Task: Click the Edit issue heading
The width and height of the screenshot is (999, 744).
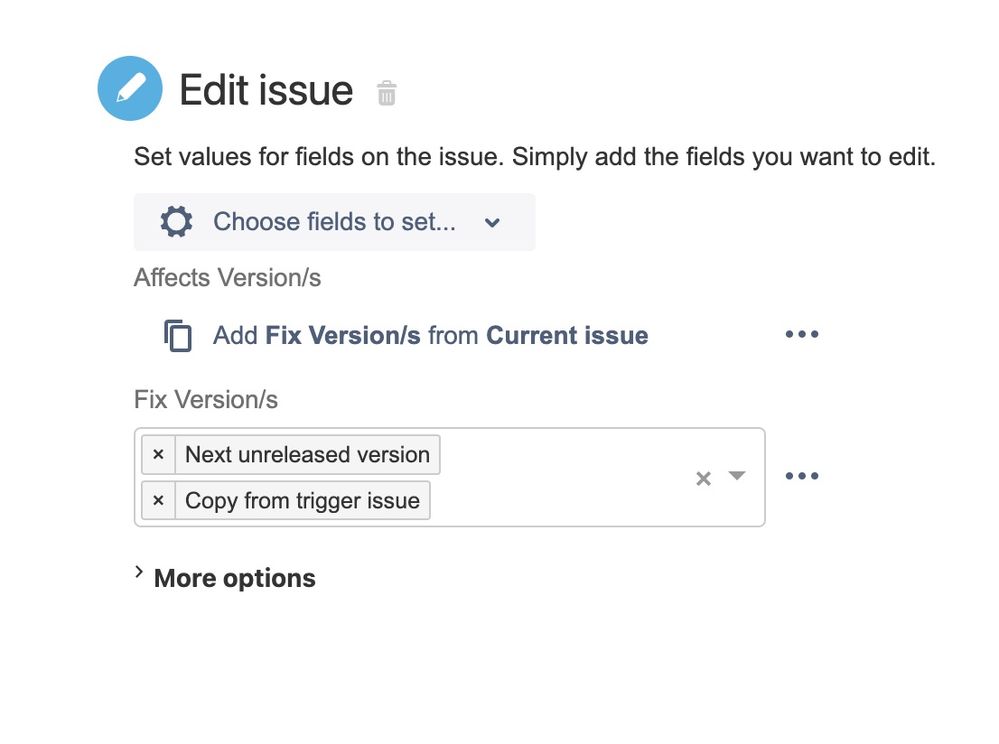Action: click(x=266, y=90)
